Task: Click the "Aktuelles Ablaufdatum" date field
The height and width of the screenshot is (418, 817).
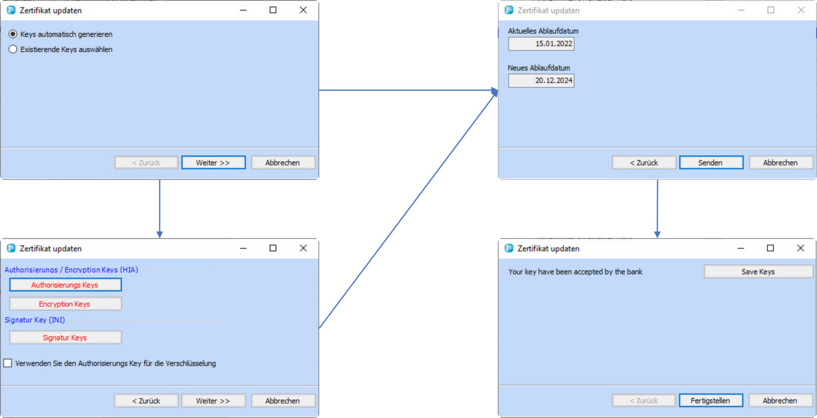Action: 541,44
